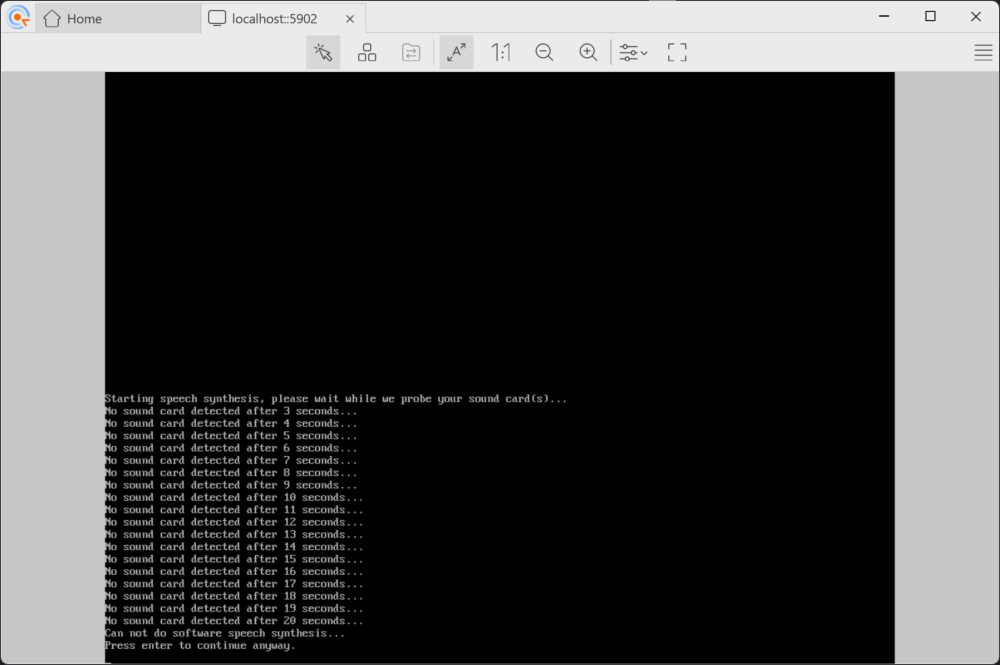
Task: Enter fullscreen mode
Action: 676,52
